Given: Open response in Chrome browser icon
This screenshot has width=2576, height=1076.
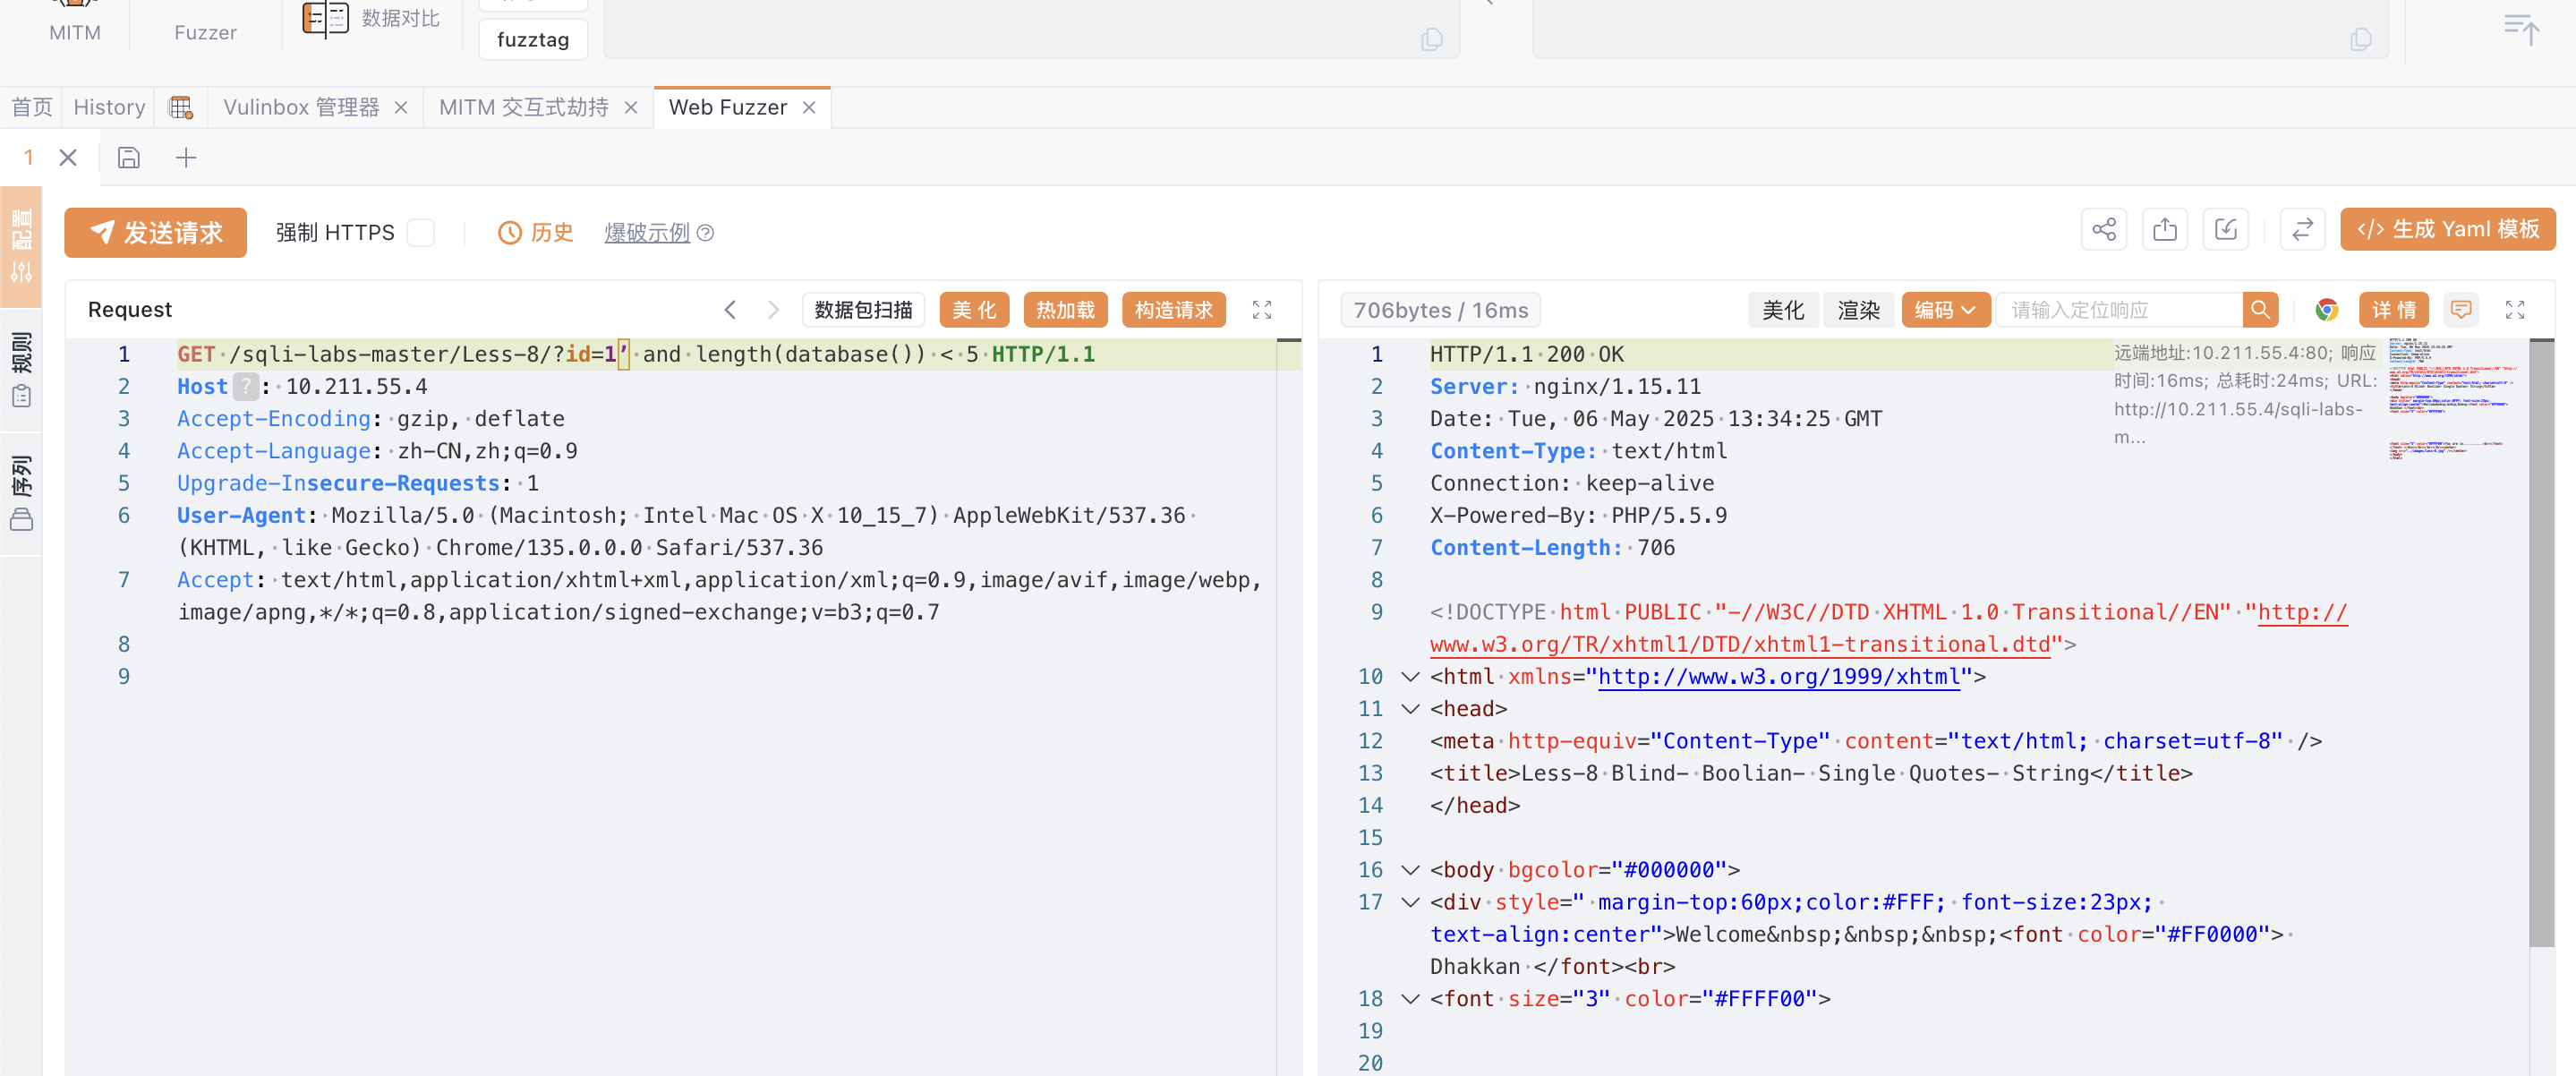Looking at the screenshot, I should pyautogui.click(x=2326, y=310).
